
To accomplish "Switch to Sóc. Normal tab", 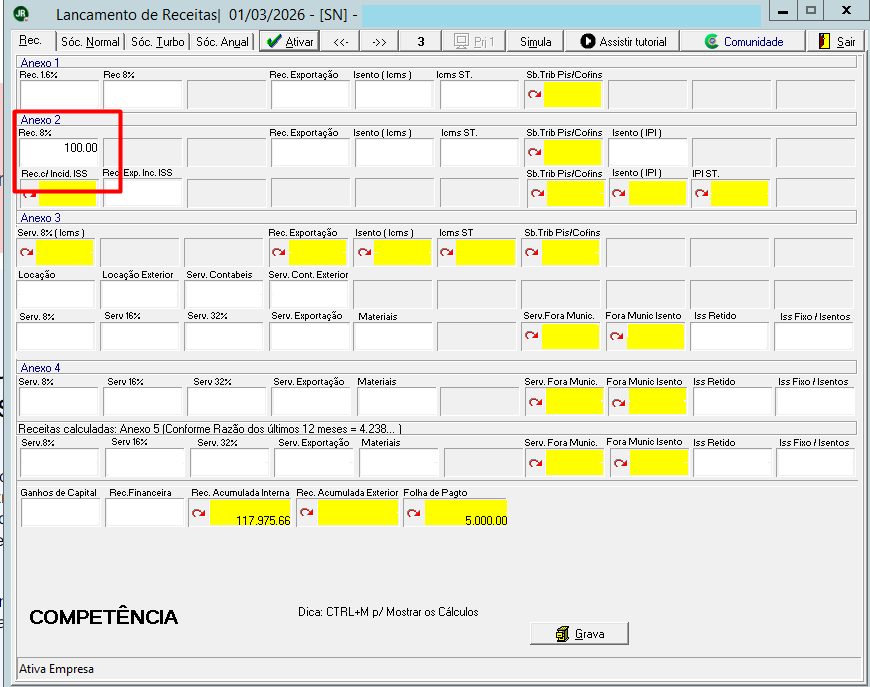I will 90,42.
